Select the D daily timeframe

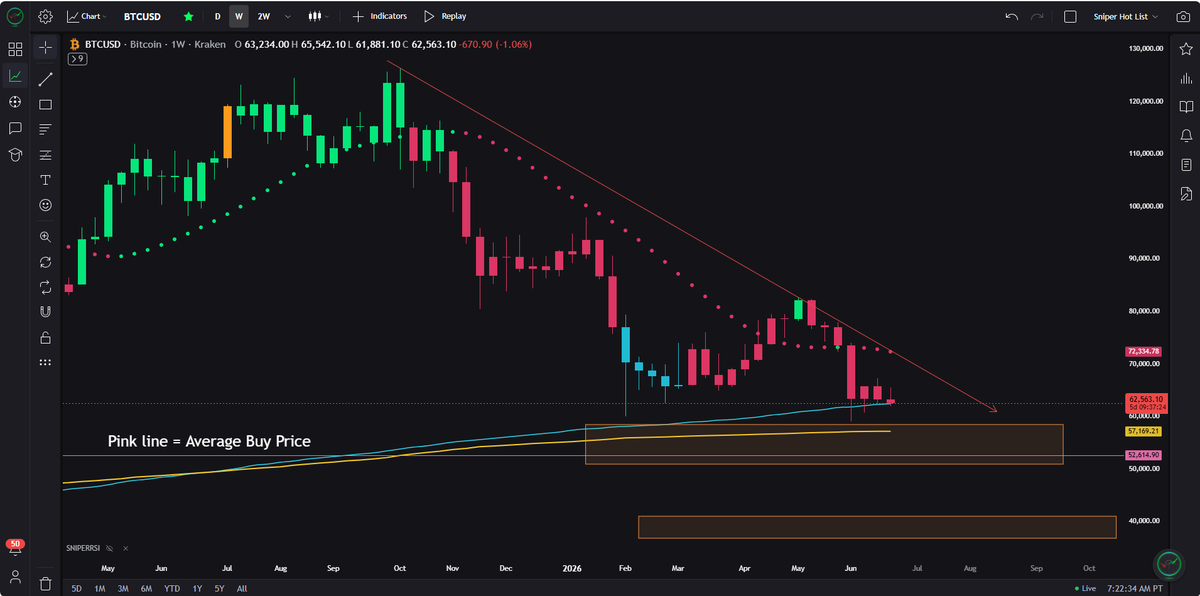(x=217, y=16)
